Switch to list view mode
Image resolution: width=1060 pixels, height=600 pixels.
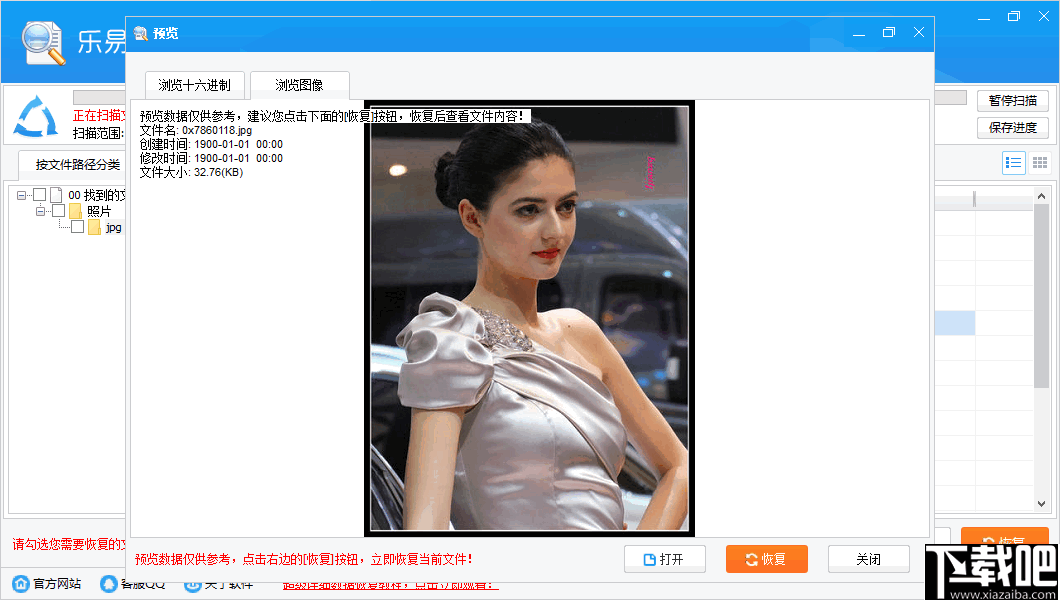pyautogui.click(x=1013, y=162)
